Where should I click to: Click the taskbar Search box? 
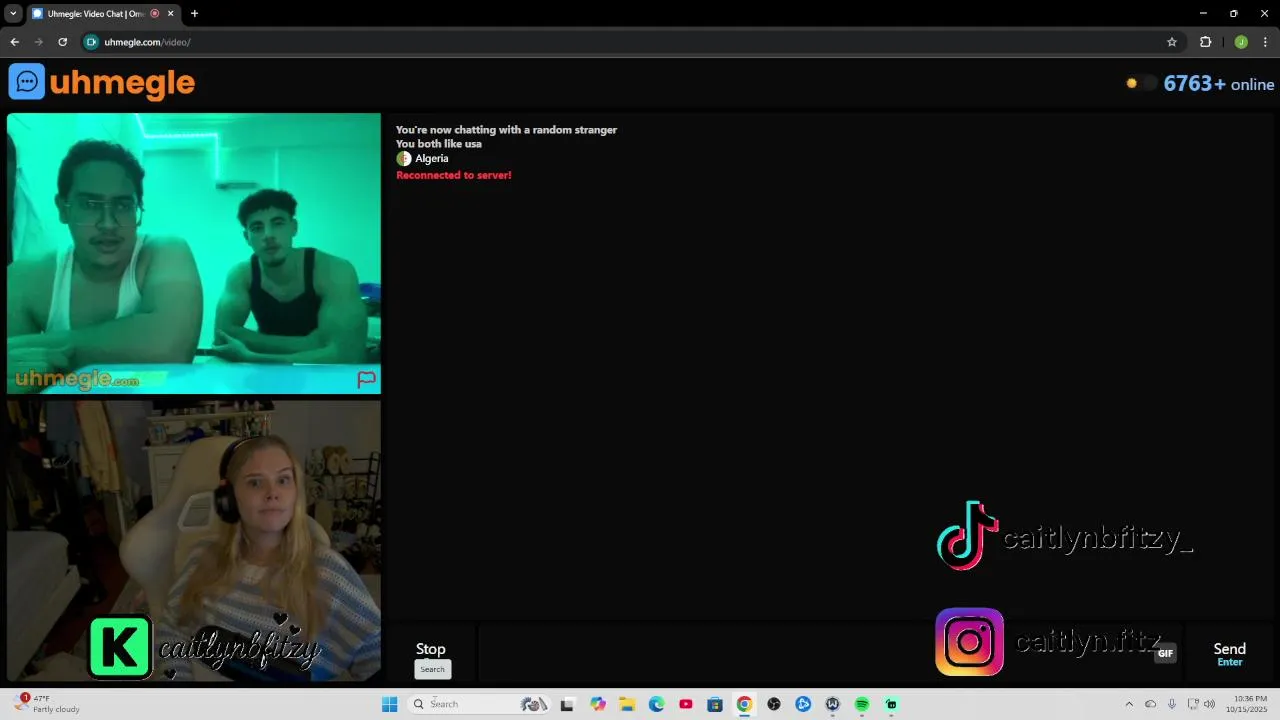480,704
